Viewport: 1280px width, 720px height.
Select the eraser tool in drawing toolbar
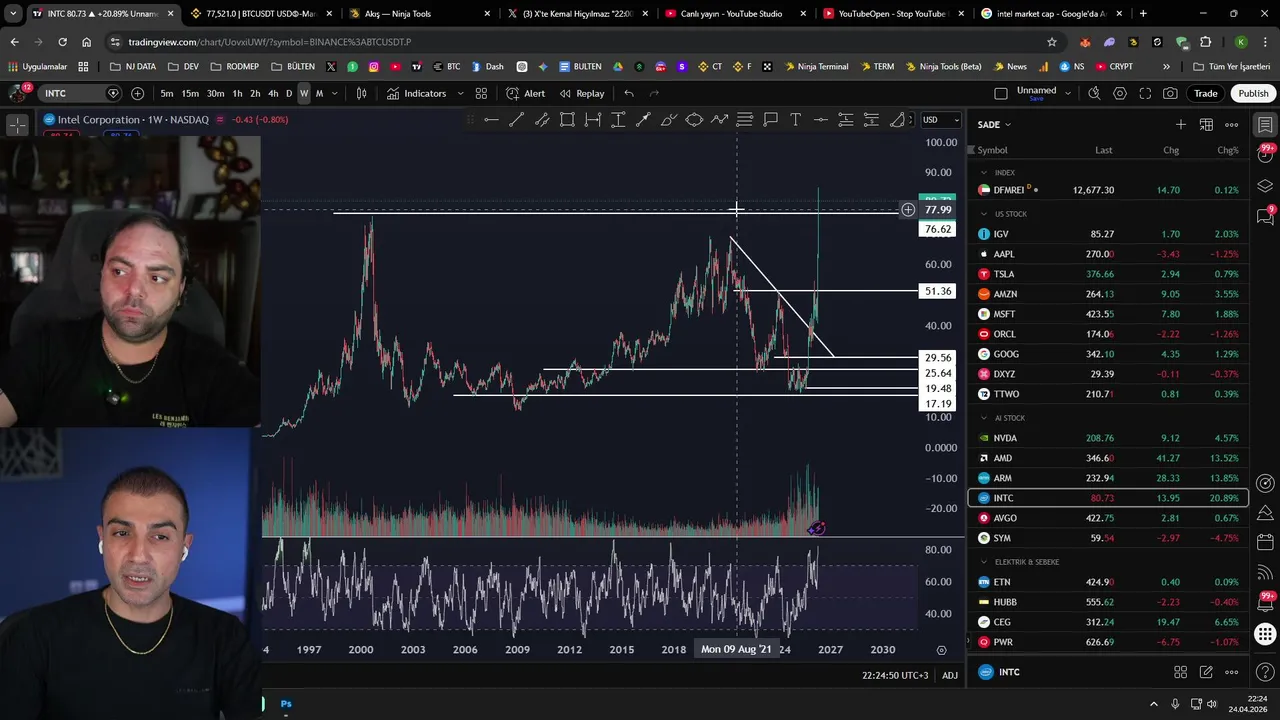pyautogui.click(x=897, y=120)
